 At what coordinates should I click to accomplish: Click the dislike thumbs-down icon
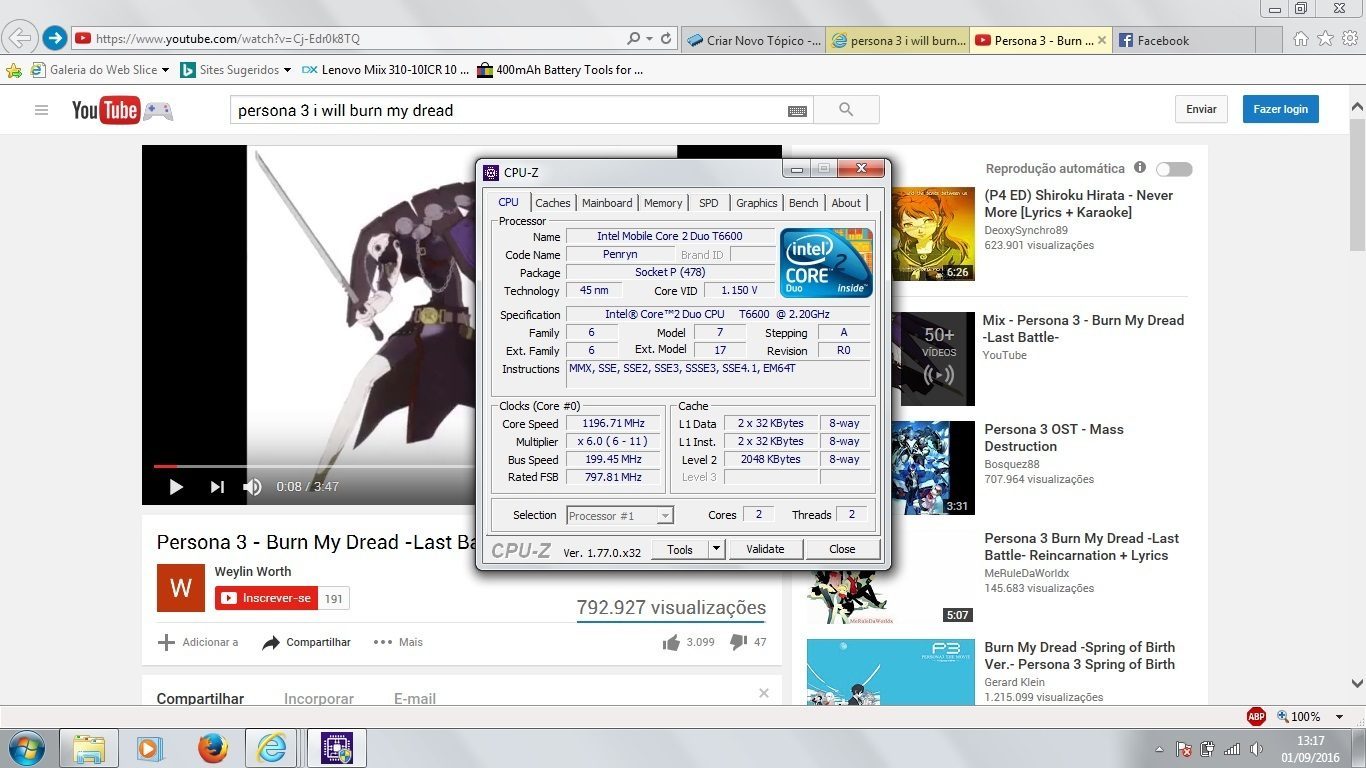pyautogui.click(x=738, y=642)
